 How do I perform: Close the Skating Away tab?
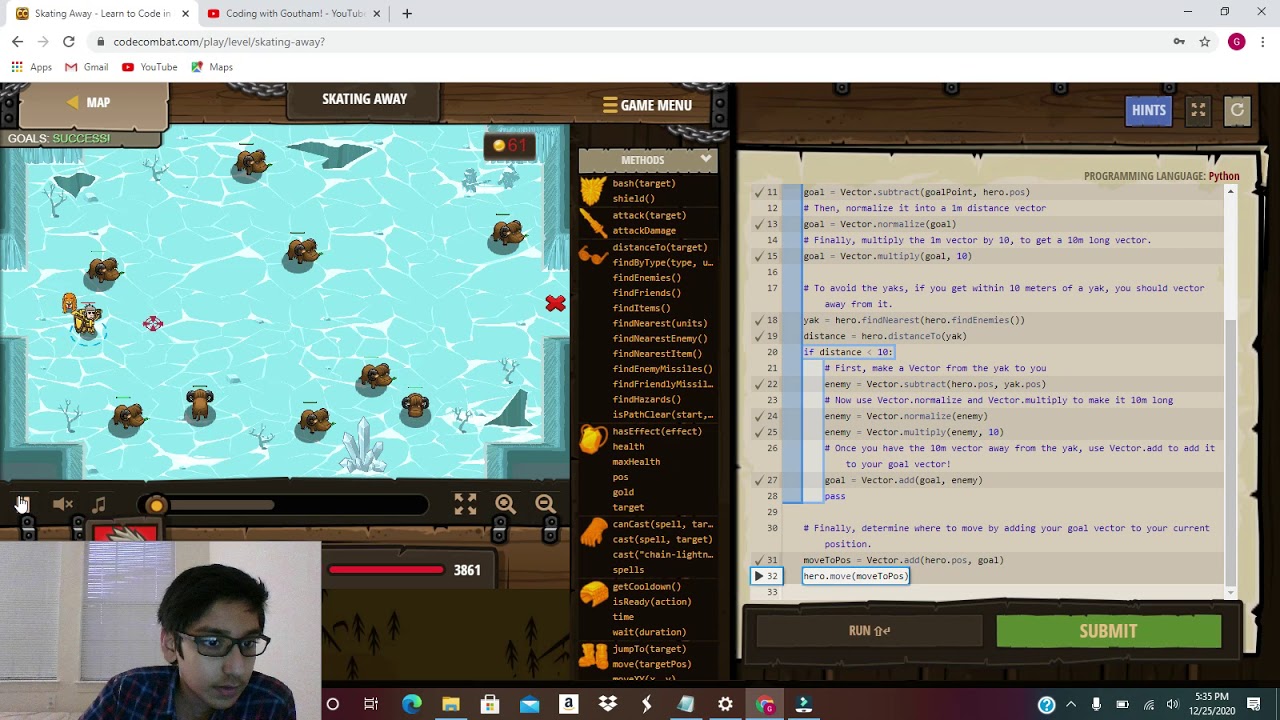(x=185, y=14)
